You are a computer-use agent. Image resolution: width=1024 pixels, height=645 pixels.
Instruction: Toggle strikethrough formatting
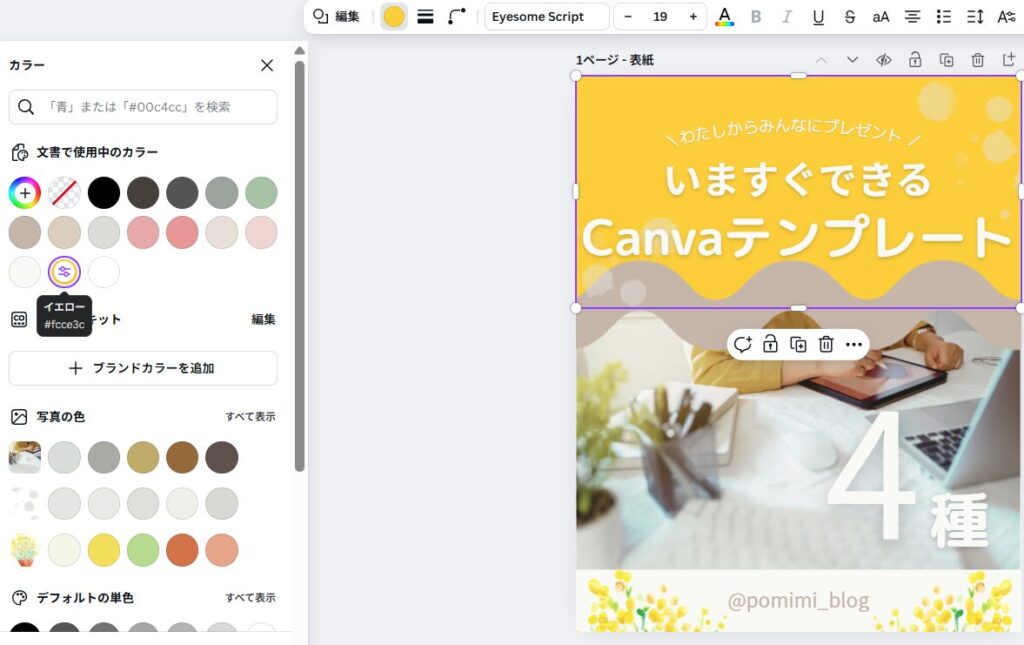click(x=850, y=16)
